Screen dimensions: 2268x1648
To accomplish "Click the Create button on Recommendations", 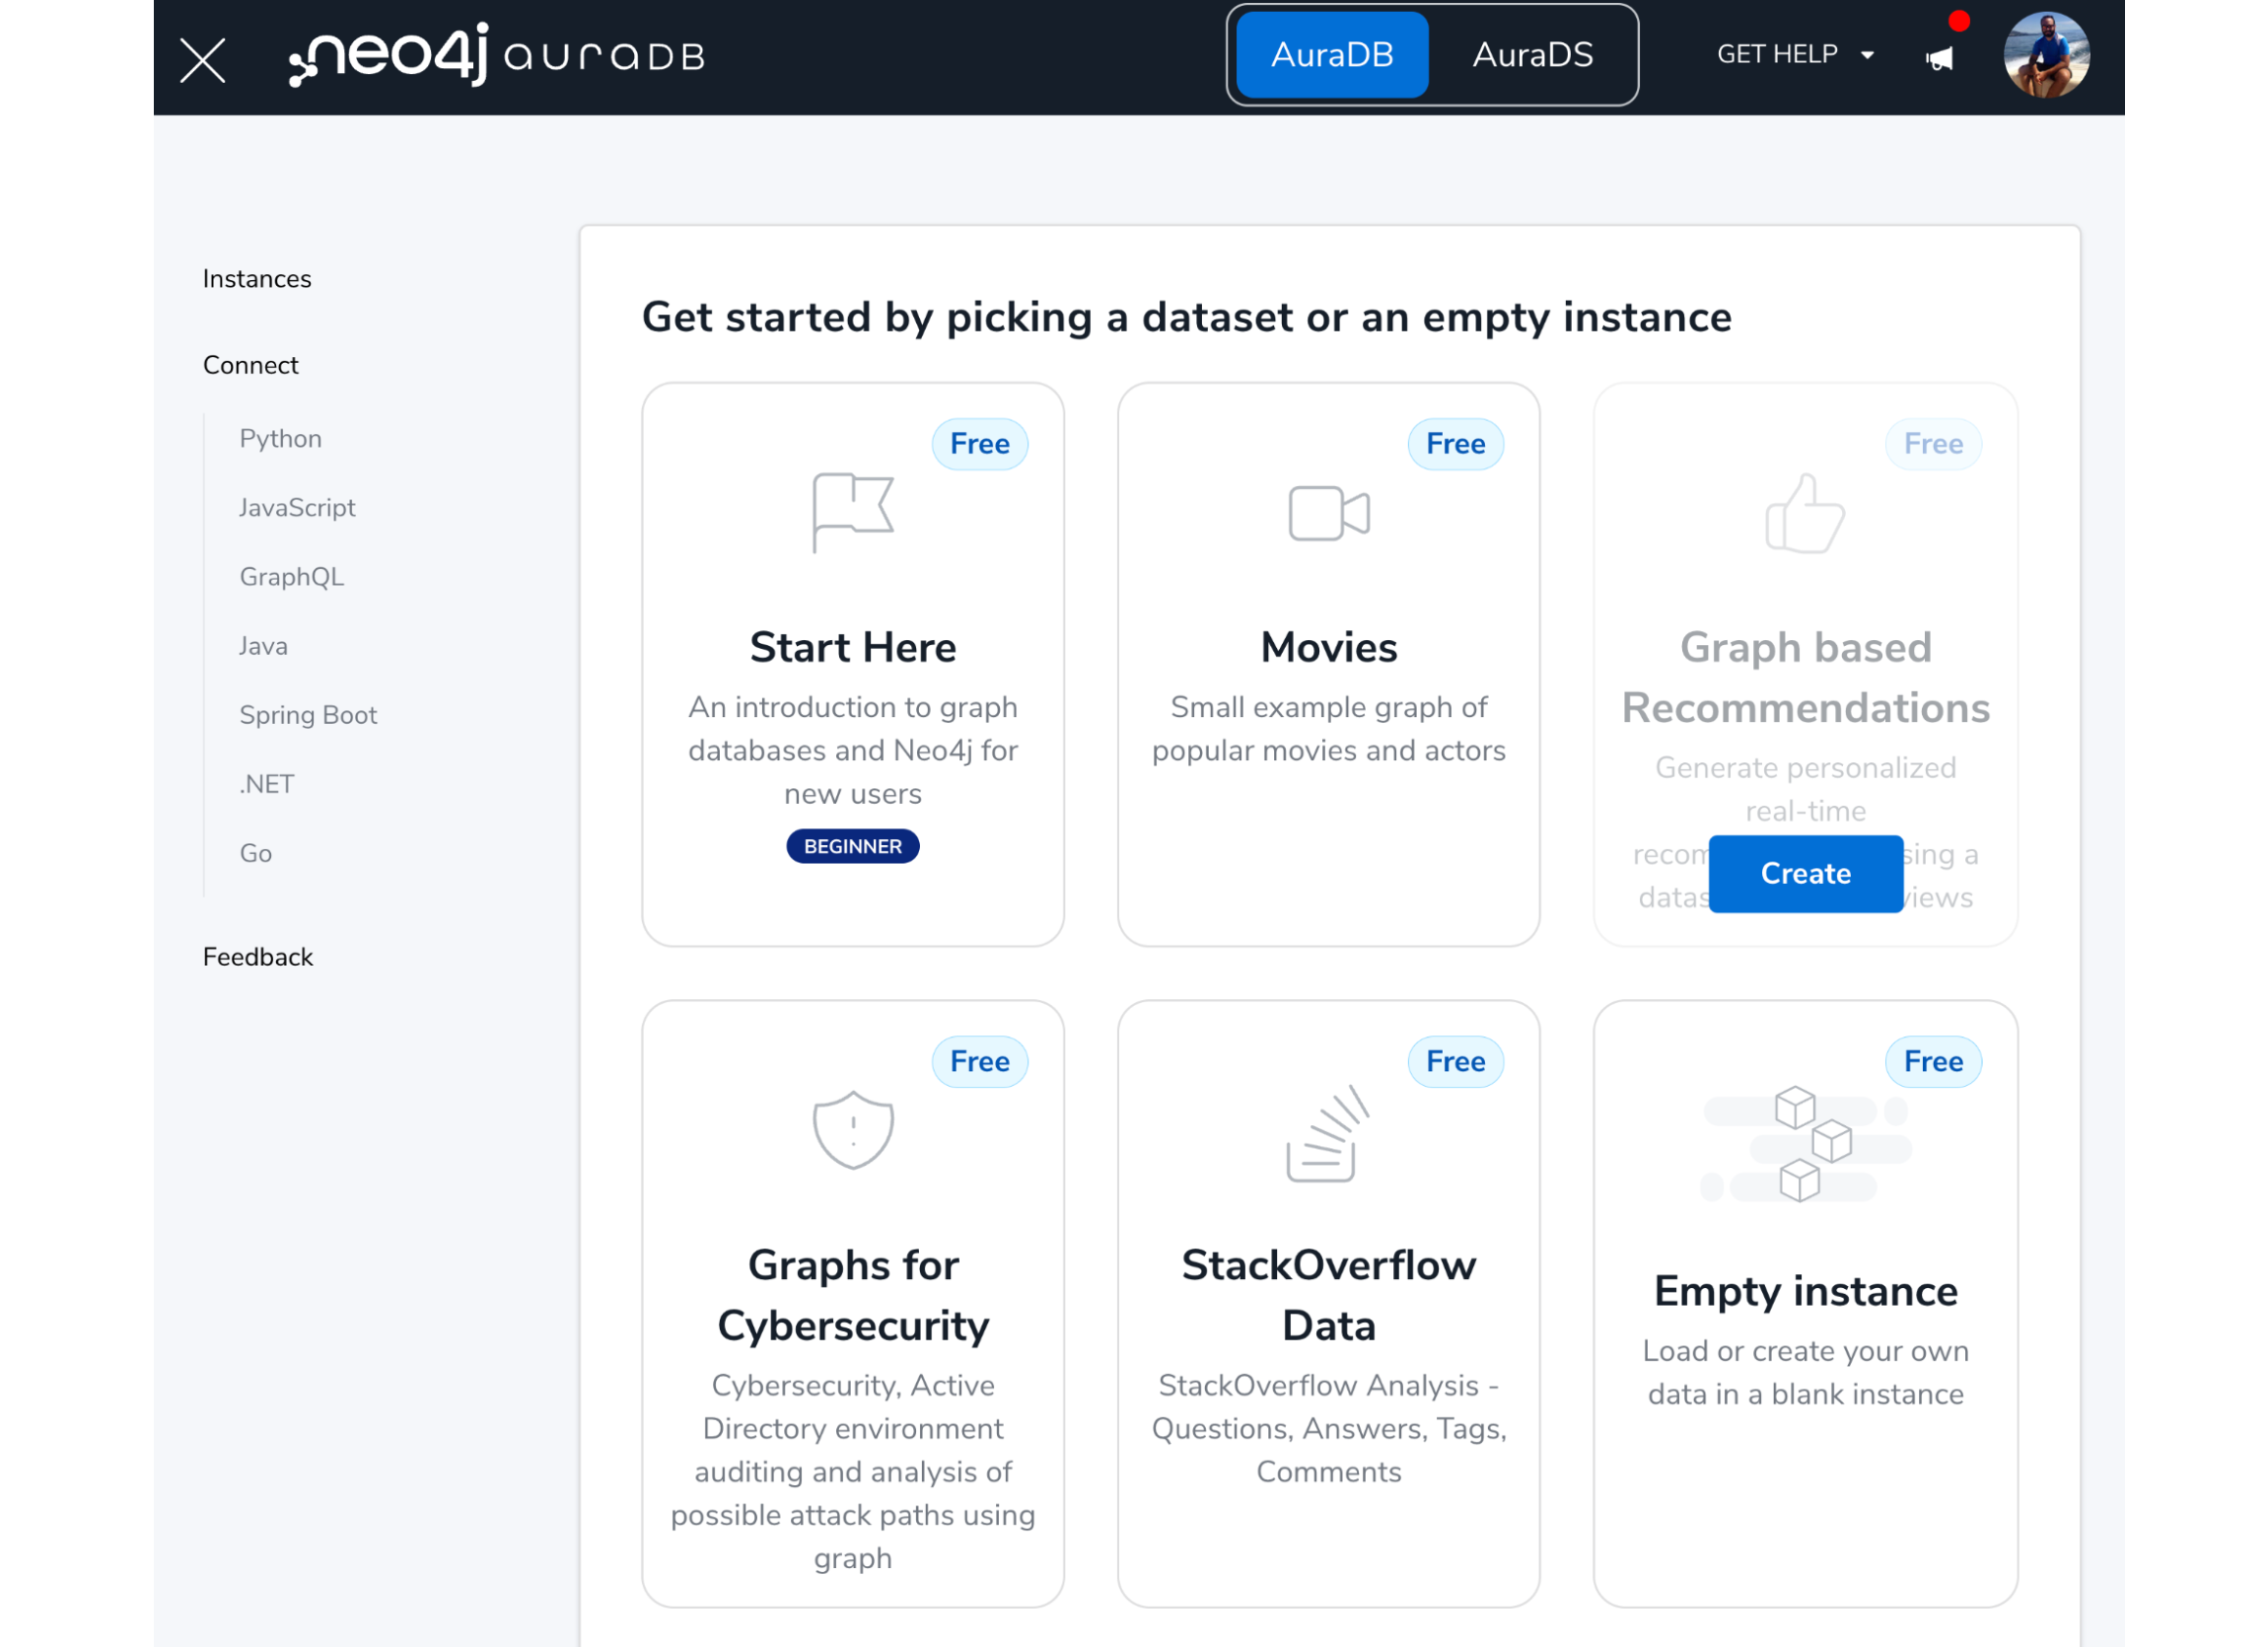I will tap(1804, 873).
